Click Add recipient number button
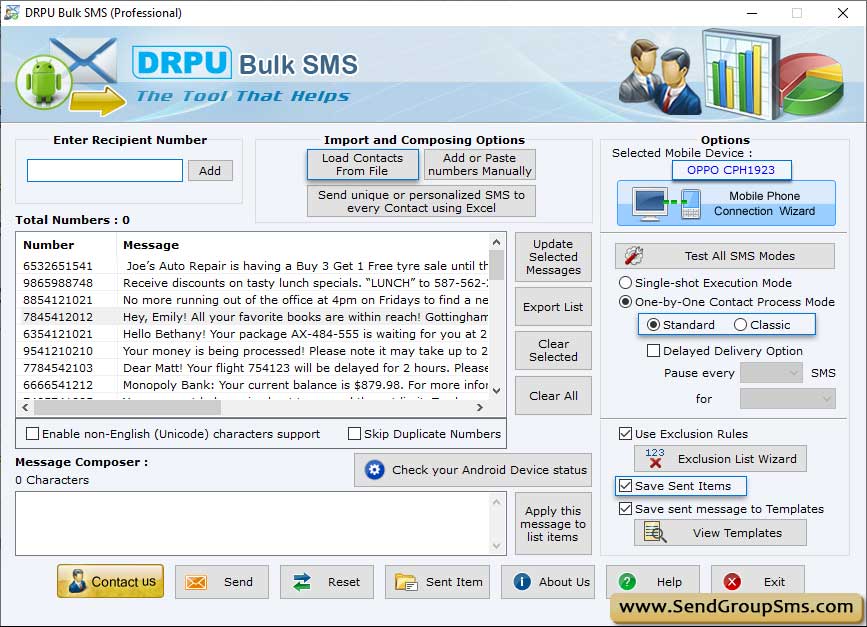 210,170
